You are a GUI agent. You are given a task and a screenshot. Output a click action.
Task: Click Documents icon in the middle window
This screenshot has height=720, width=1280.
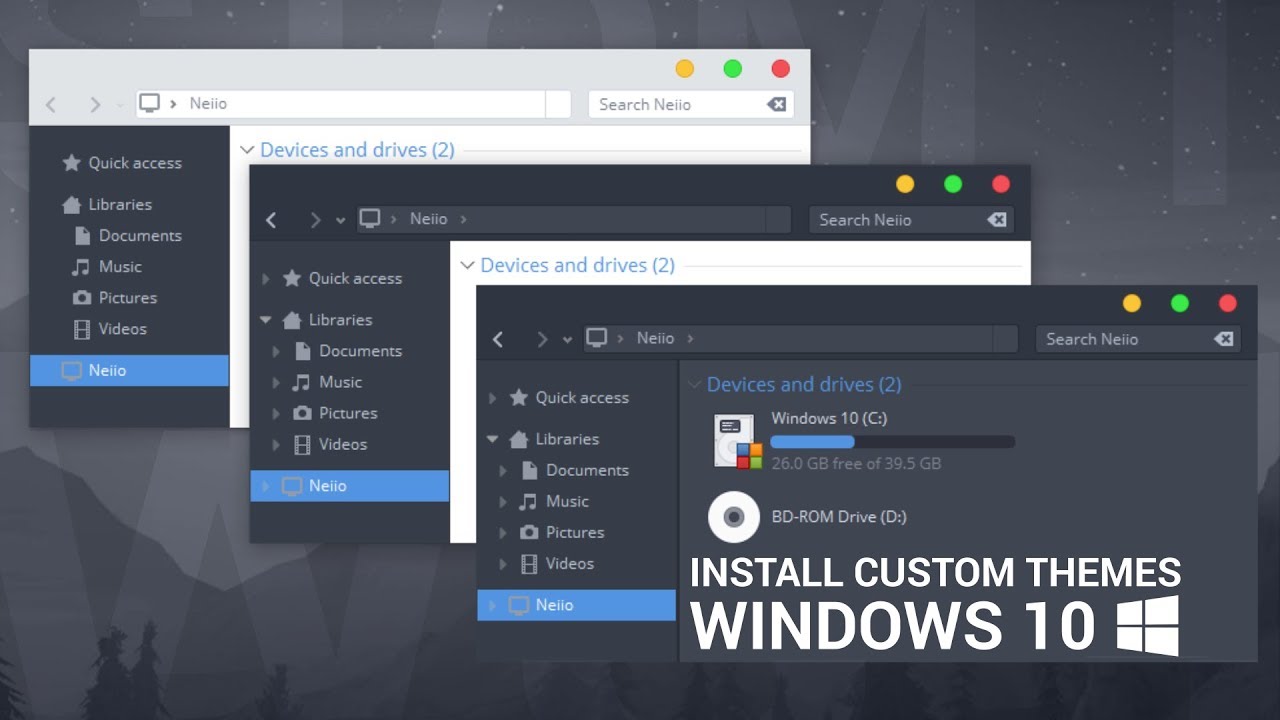click(303, 351)
